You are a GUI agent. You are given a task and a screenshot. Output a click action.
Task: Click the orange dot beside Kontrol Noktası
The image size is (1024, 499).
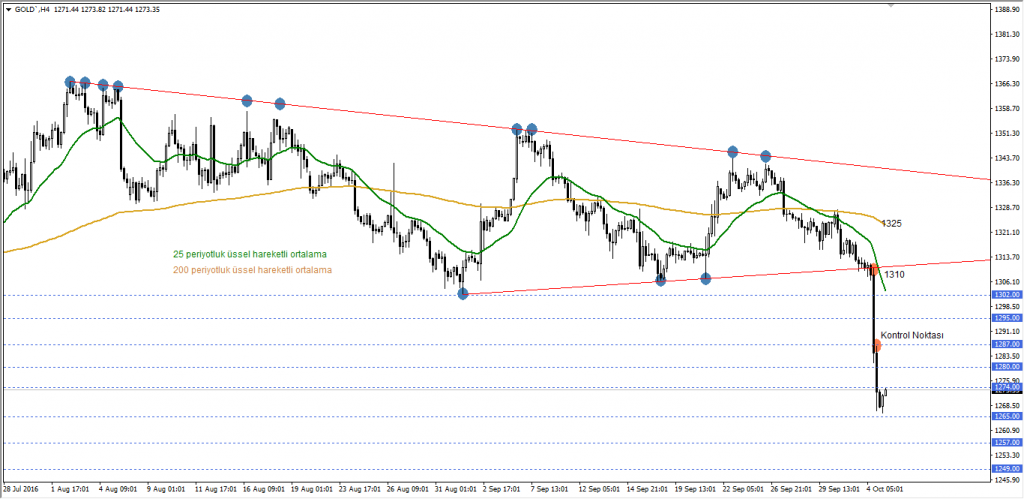click(876, 346)
